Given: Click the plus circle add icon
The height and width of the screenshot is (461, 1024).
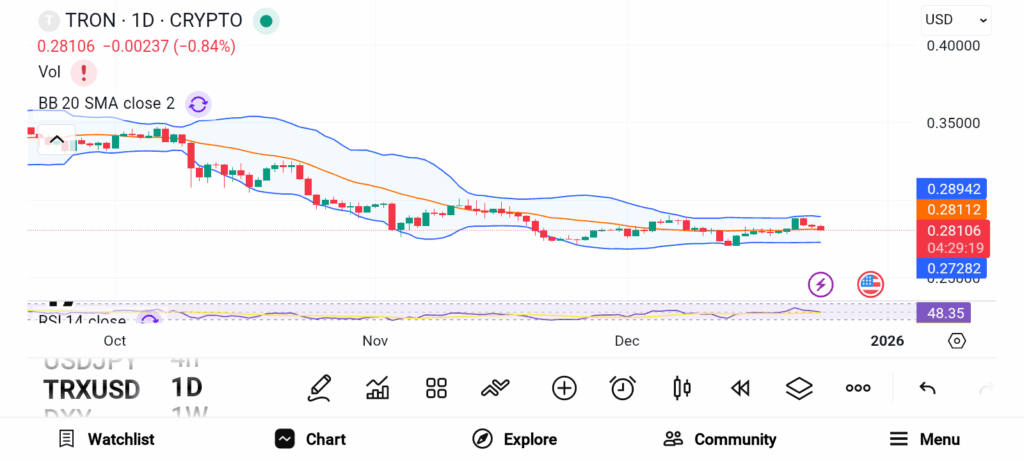Looking at the screenshot, I should point(564,388).
